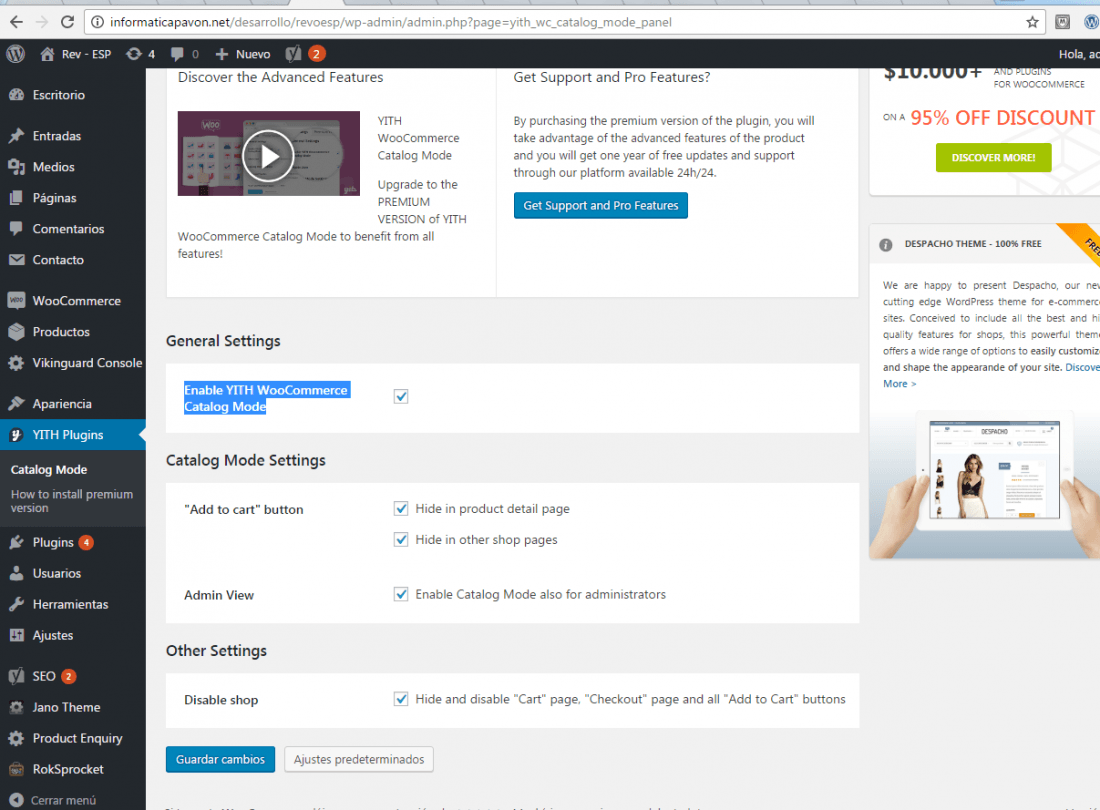Click the Despacho Theme info icon

click(x=885, y=245)
